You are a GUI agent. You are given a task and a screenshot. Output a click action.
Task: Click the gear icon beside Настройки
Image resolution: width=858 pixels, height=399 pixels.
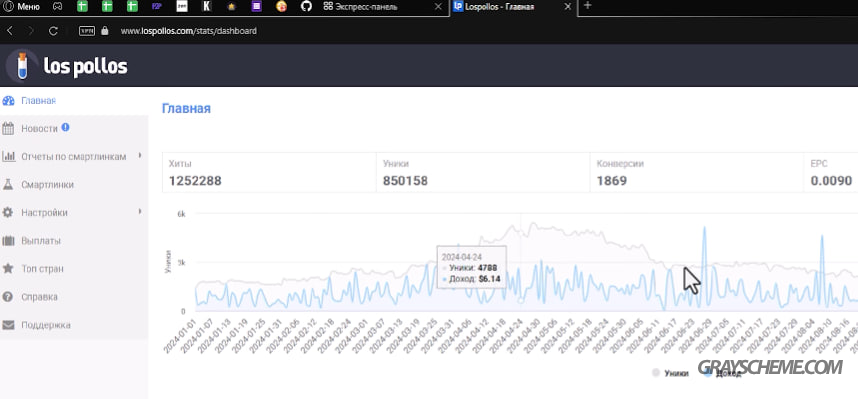tap(8, 212)
